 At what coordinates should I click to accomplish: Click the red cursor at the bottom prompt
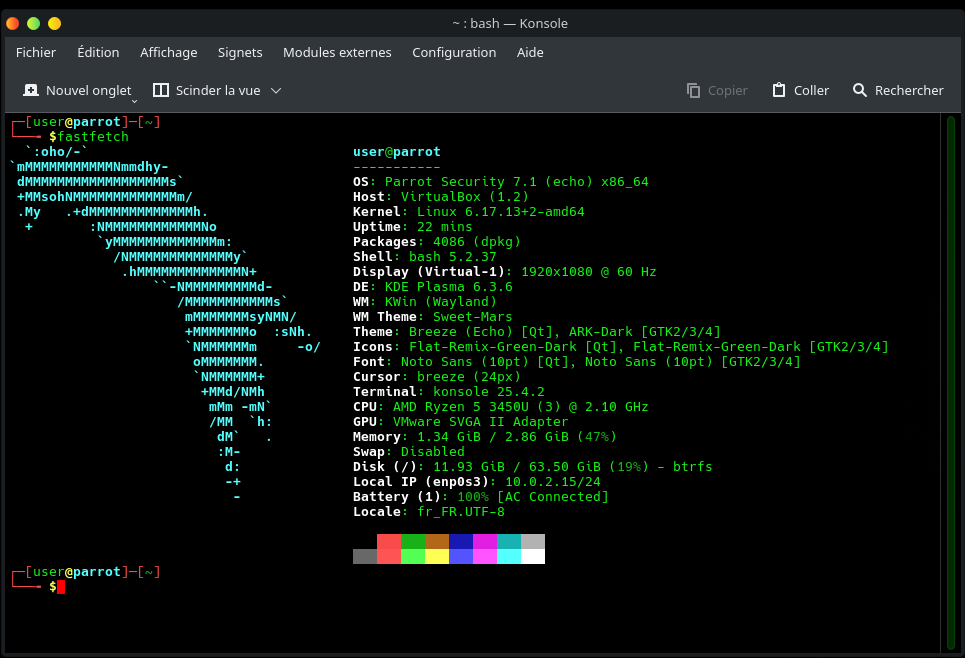pyautogui.click(x=61, y=587)
